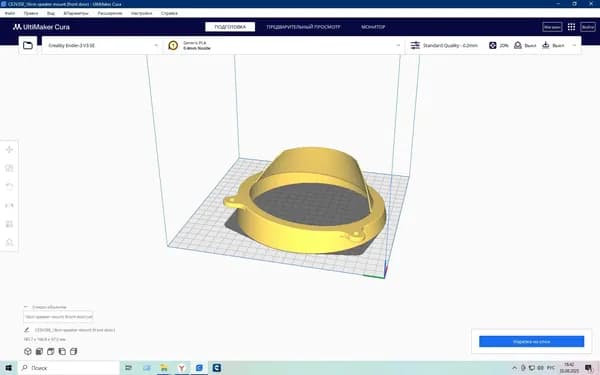This screenshot has width=600, height=375.
Task: Open the UltiMaker apps grid icon
Action: coord(571,27)
